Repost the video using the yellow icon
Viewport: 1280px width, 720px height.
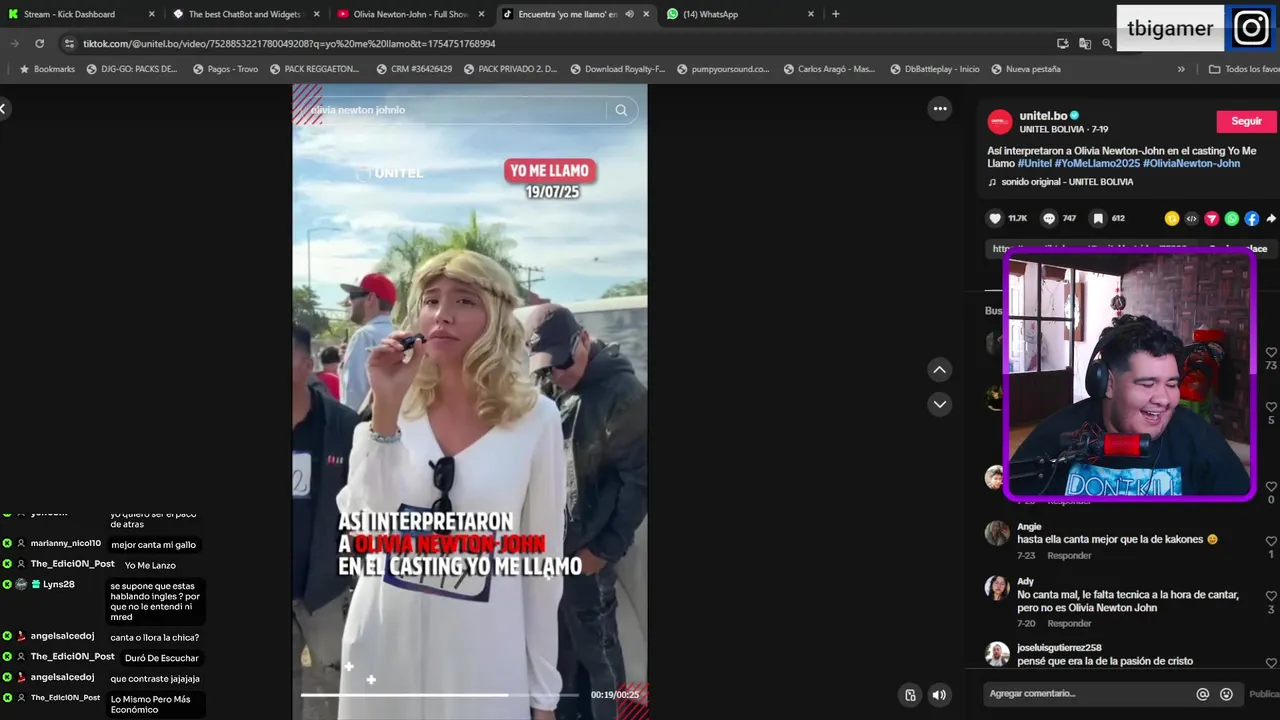[x=1172, y=218]
